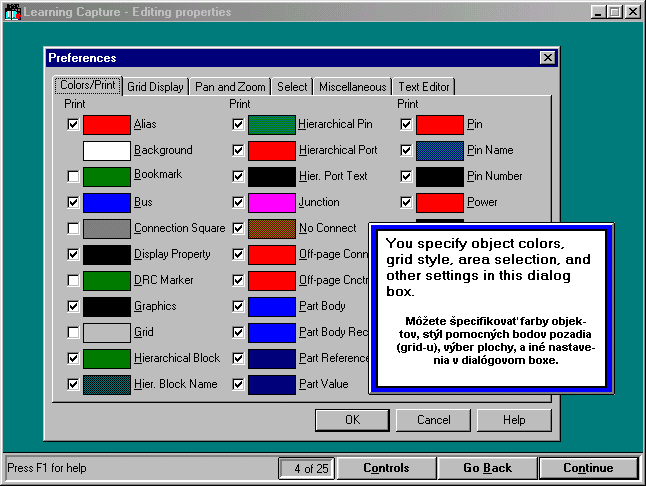Enable the Grid print checkbox

click(x=73, y=333)
